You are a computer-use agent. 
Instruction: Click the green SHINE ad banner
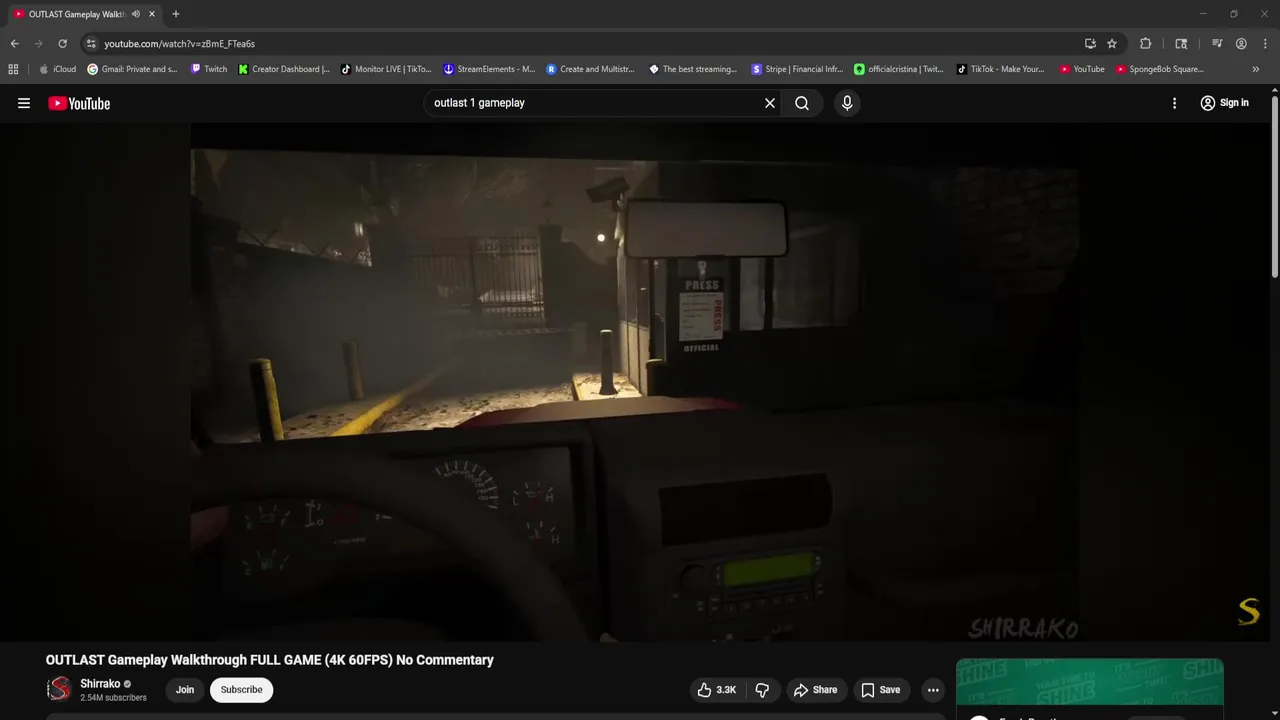pos(1090,682)
